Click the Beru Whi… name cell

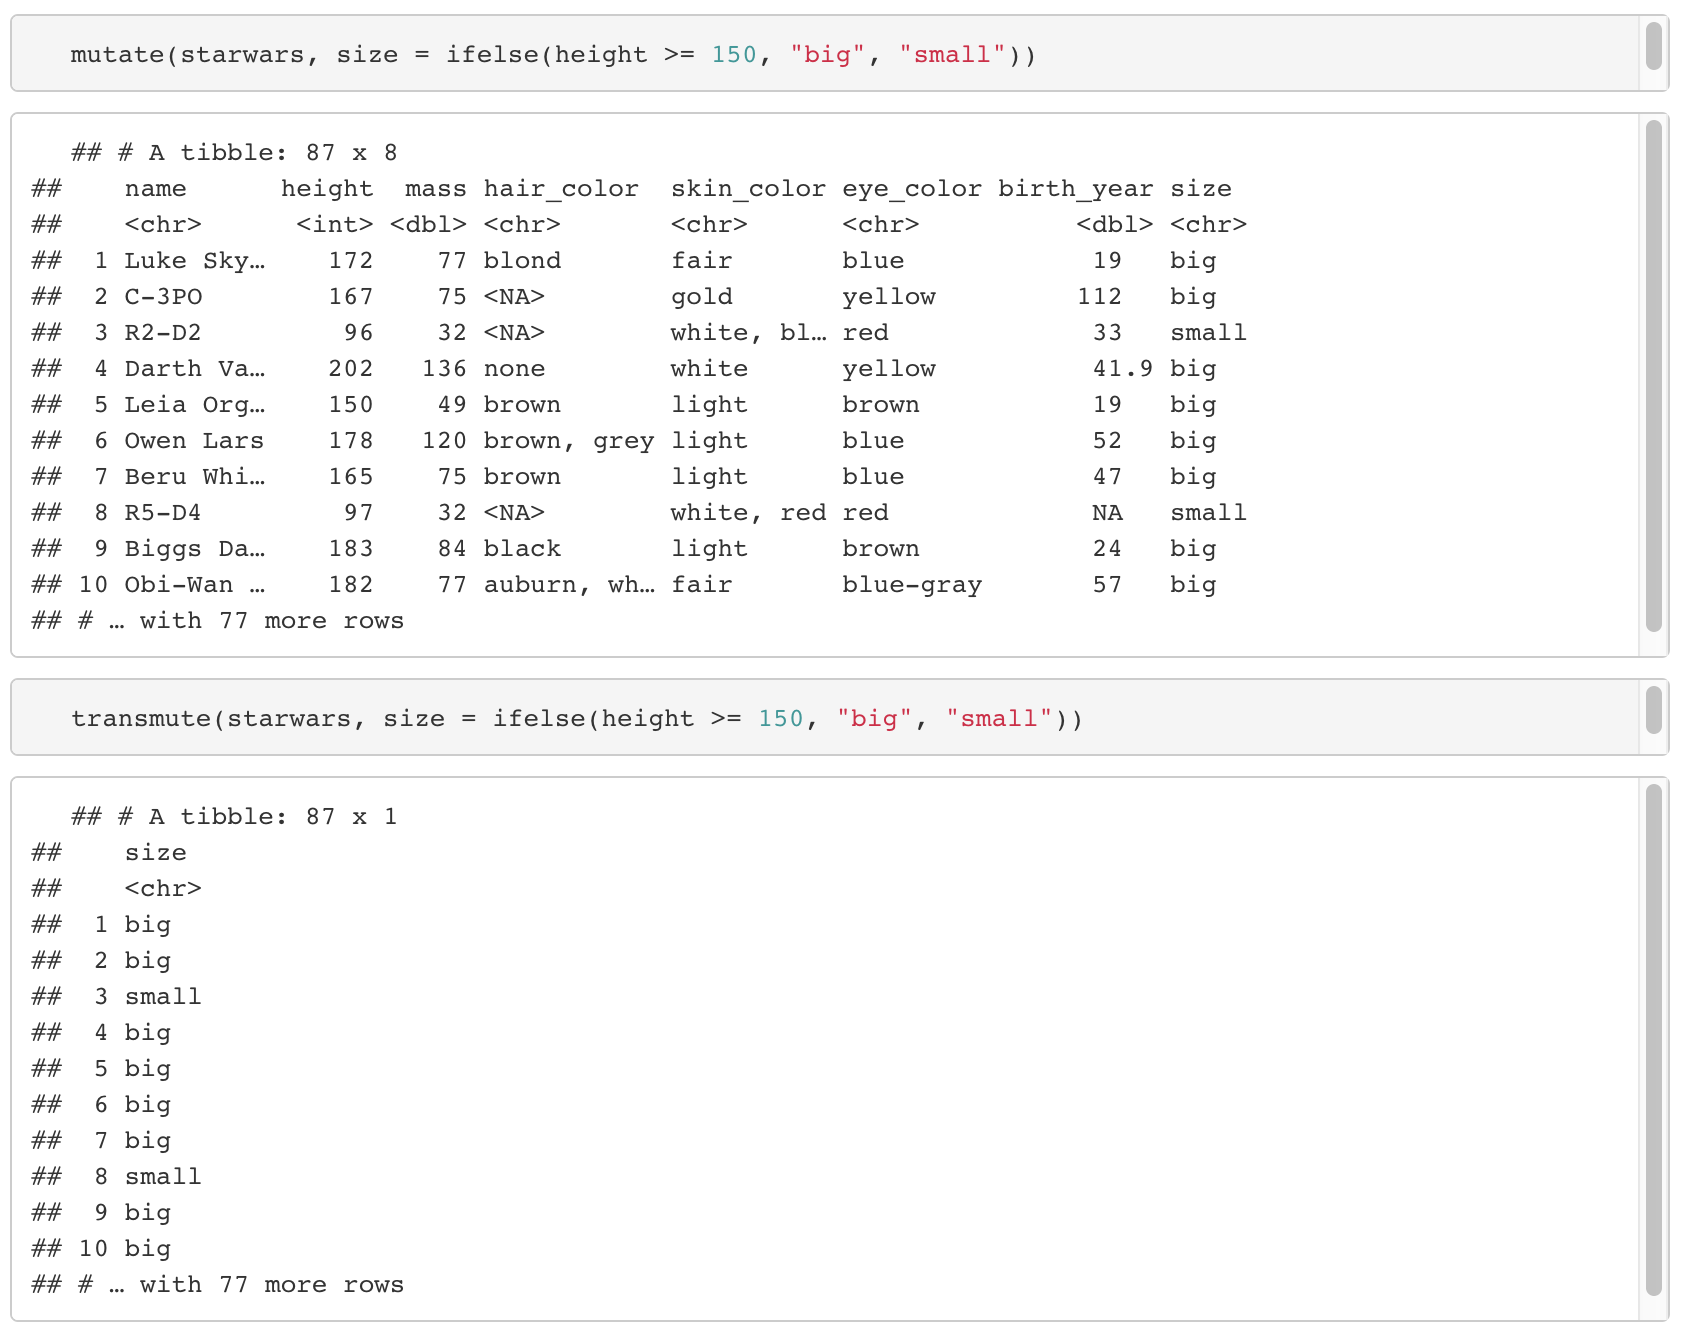click(195, 476)
